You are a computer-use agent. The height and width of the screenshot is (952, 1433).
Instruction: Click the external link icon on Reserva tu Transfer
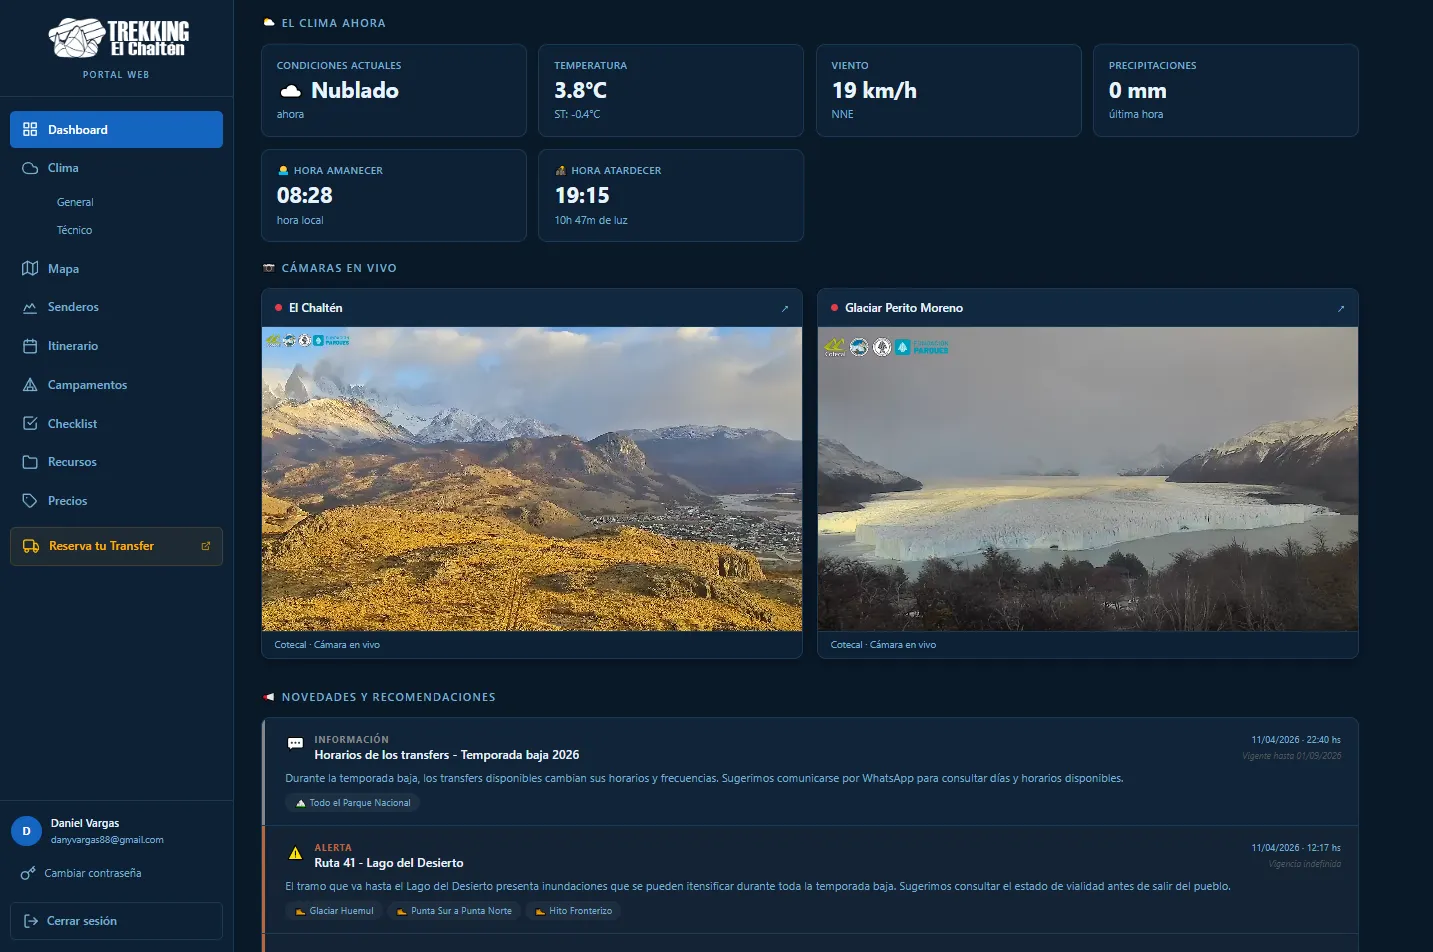tap(206, 546)
